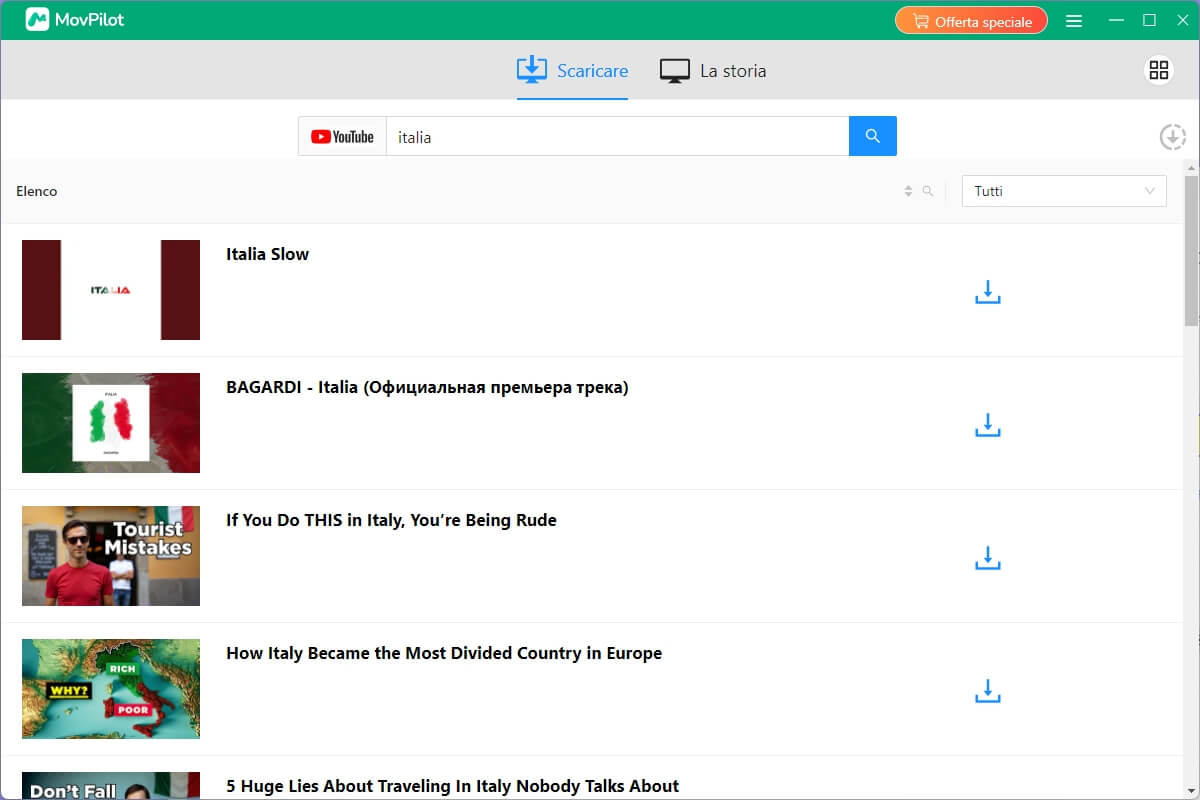Select 5 Huge Lies About Traveling title
The width and height of the screenshot is (1200, 800).
[452, 786]
